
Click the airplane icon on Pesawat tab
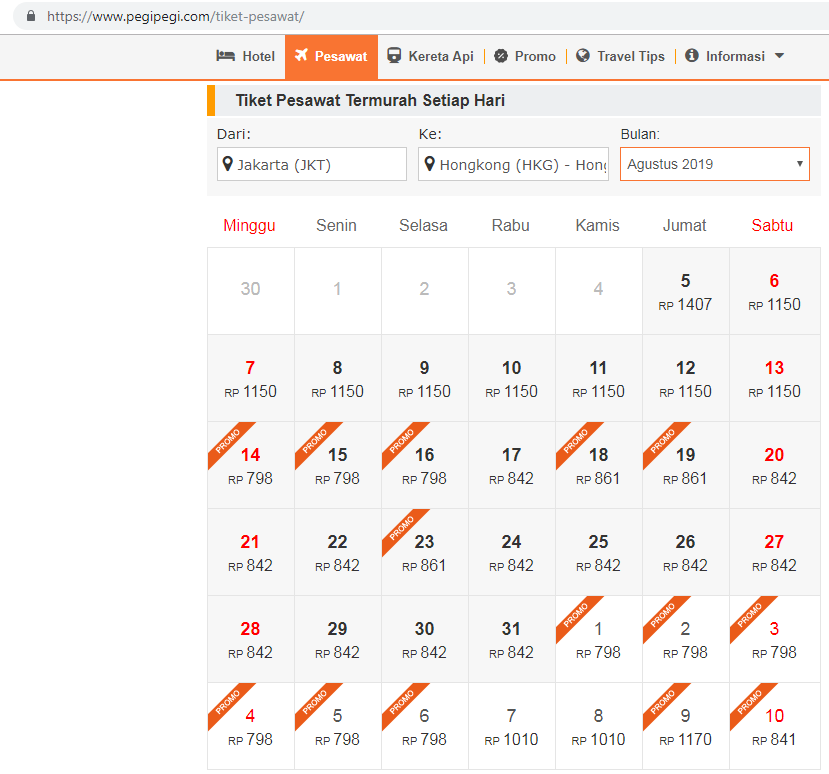pos(301,56)
